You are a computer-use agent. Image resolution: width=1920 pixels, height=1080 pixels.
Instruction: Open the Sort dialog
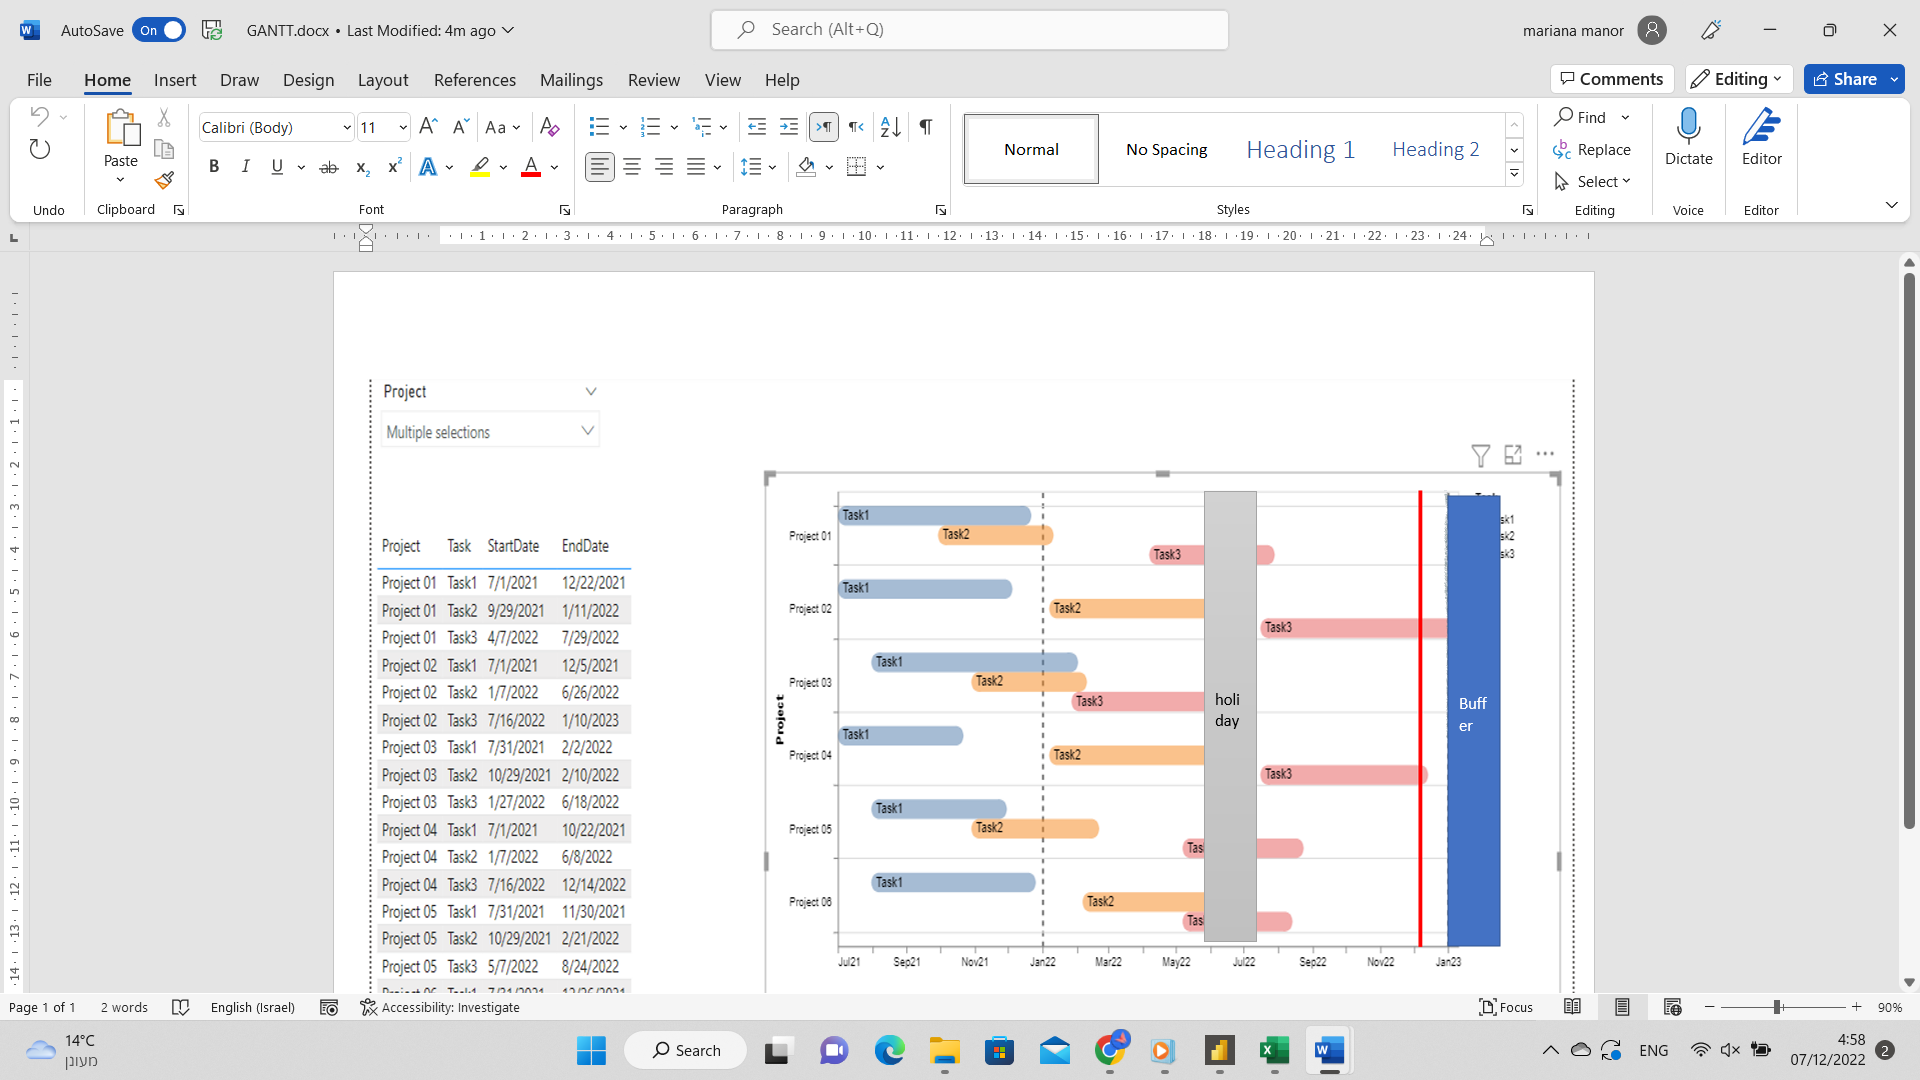click(890, 127)
